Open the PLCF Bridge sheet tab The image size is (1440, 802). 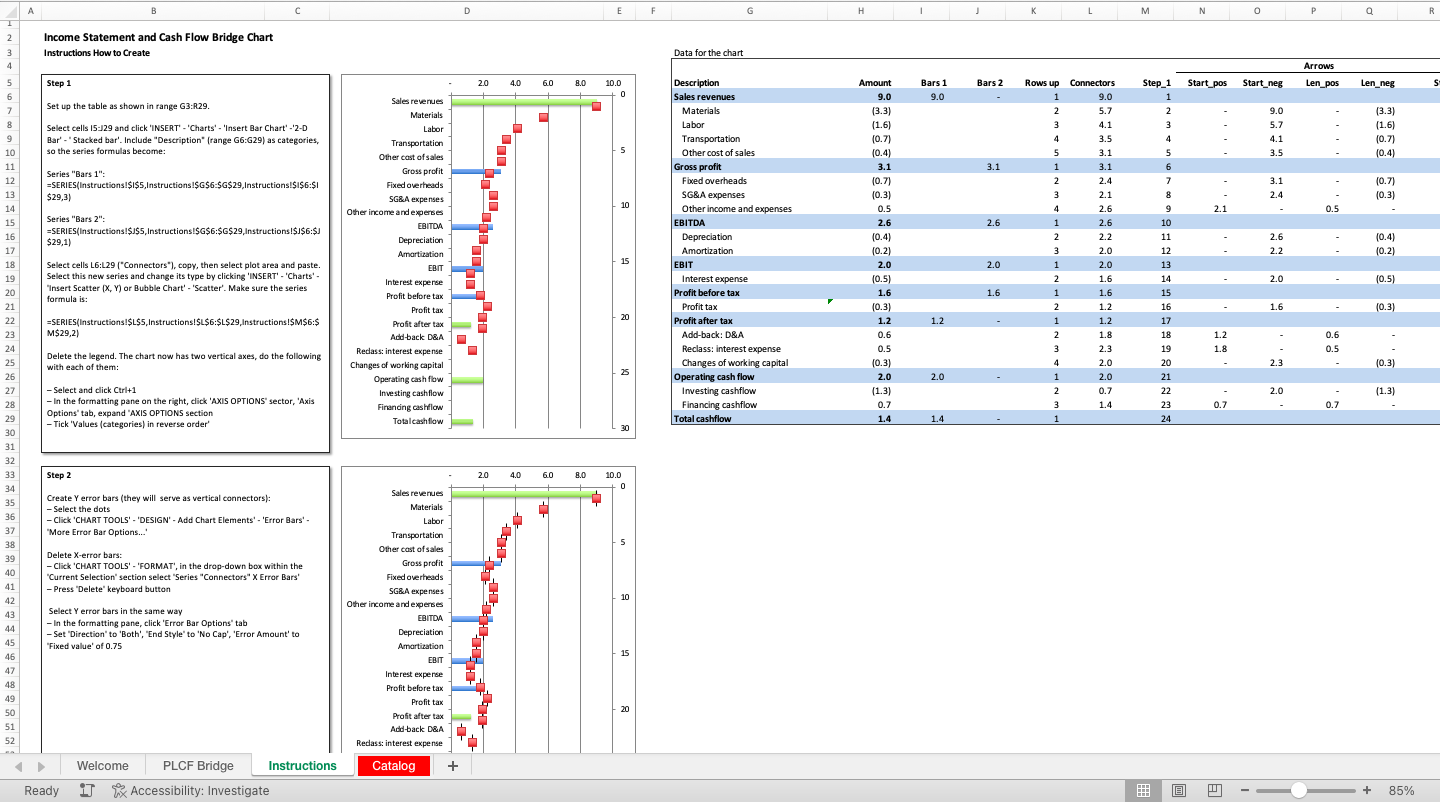coord(198,766)
